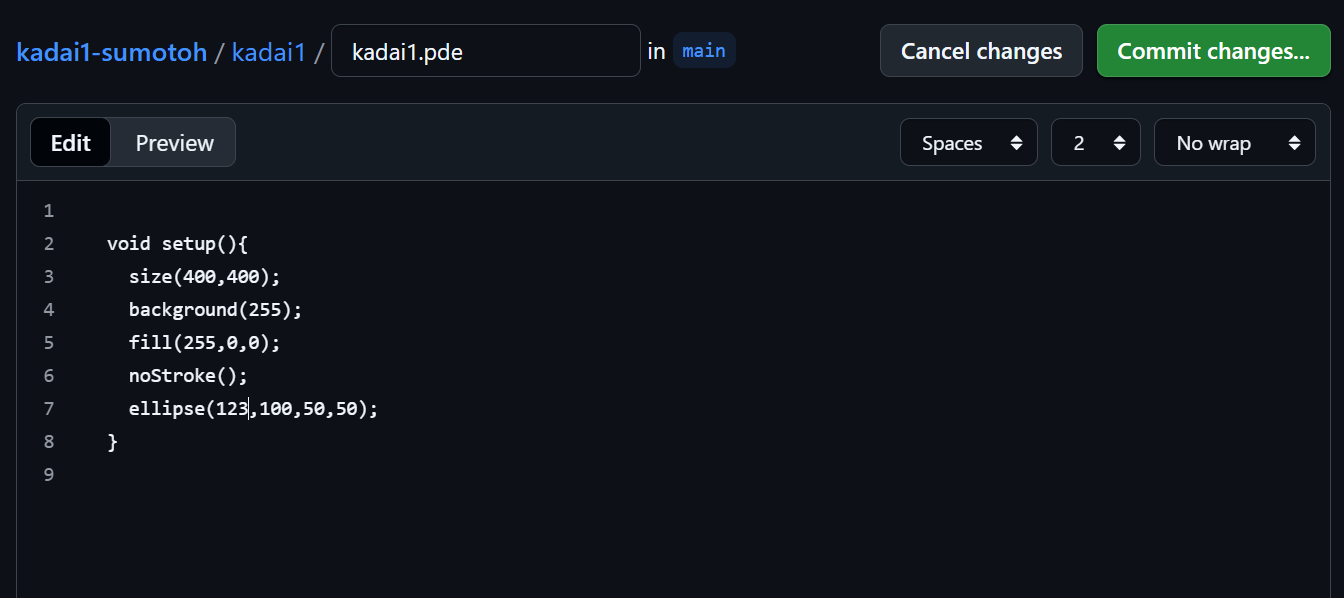Screen dimensions: 1344x598
Task: Click the kadai1.pde filename field
Action: coord(485,51)
